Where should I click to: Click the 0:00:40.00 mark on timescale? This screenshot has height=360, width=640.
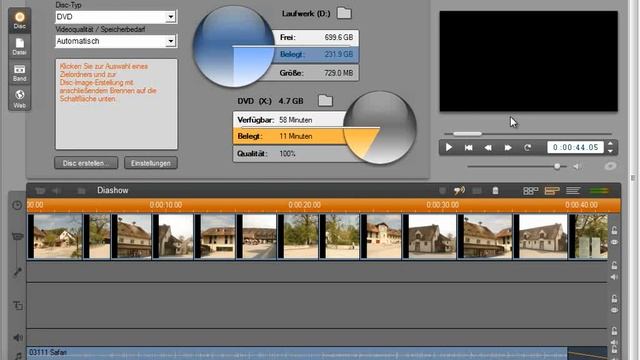coord(581,205)
